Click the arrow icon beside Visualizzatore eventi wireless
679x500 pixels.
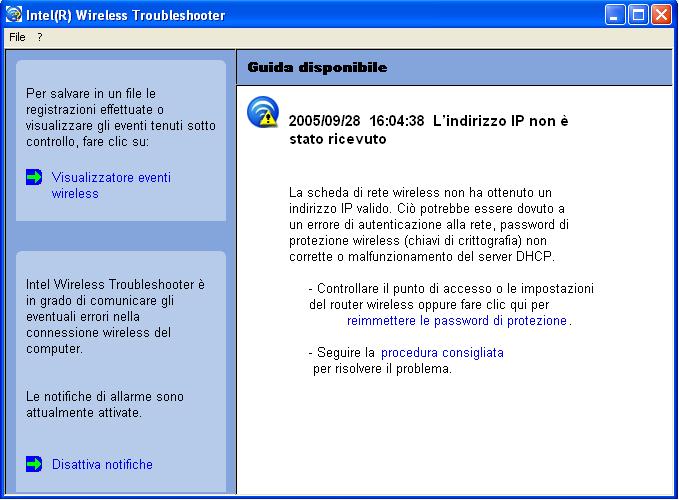tap(34, 177)
